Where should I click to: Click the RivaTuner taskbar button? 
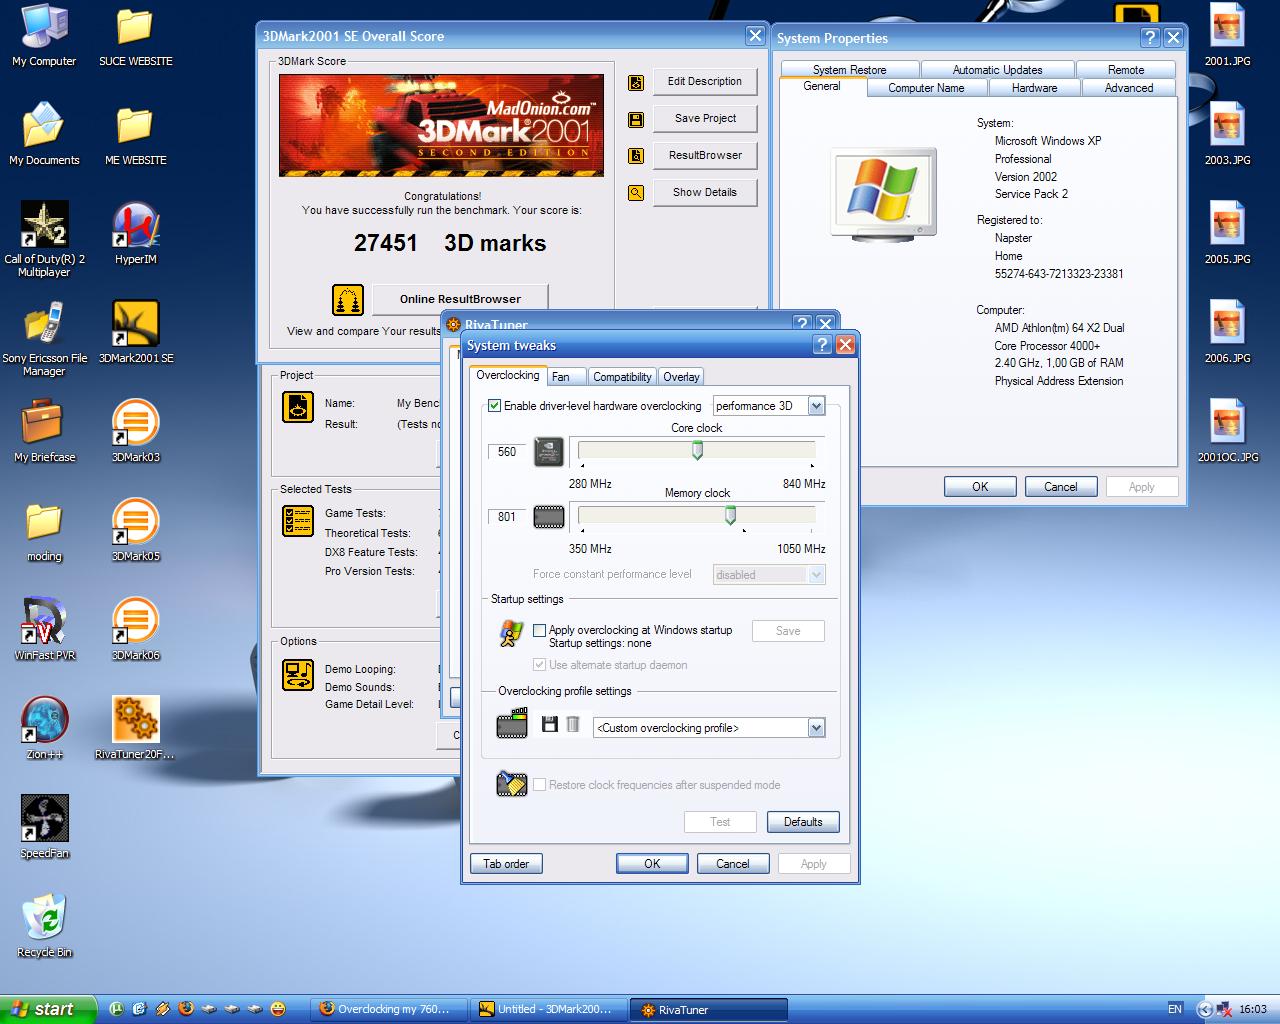pos(710,1010)
